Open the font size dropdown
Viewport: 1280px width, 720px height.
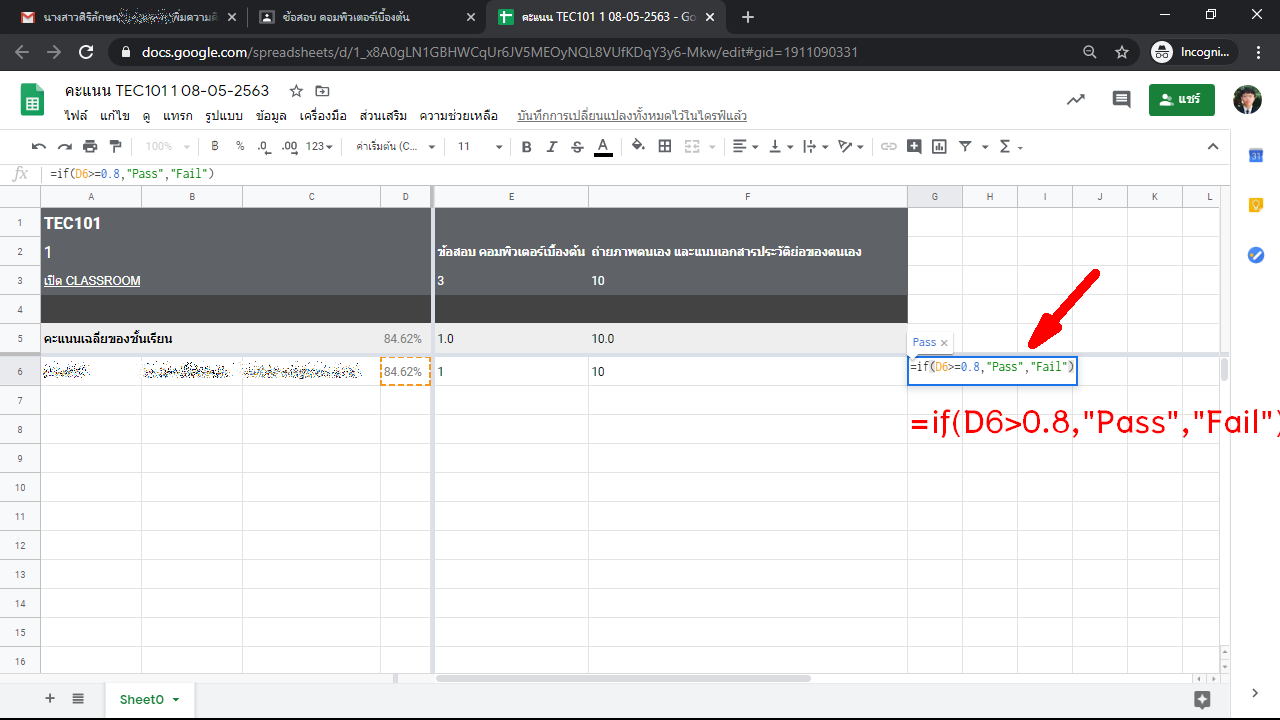pos(480,147)
